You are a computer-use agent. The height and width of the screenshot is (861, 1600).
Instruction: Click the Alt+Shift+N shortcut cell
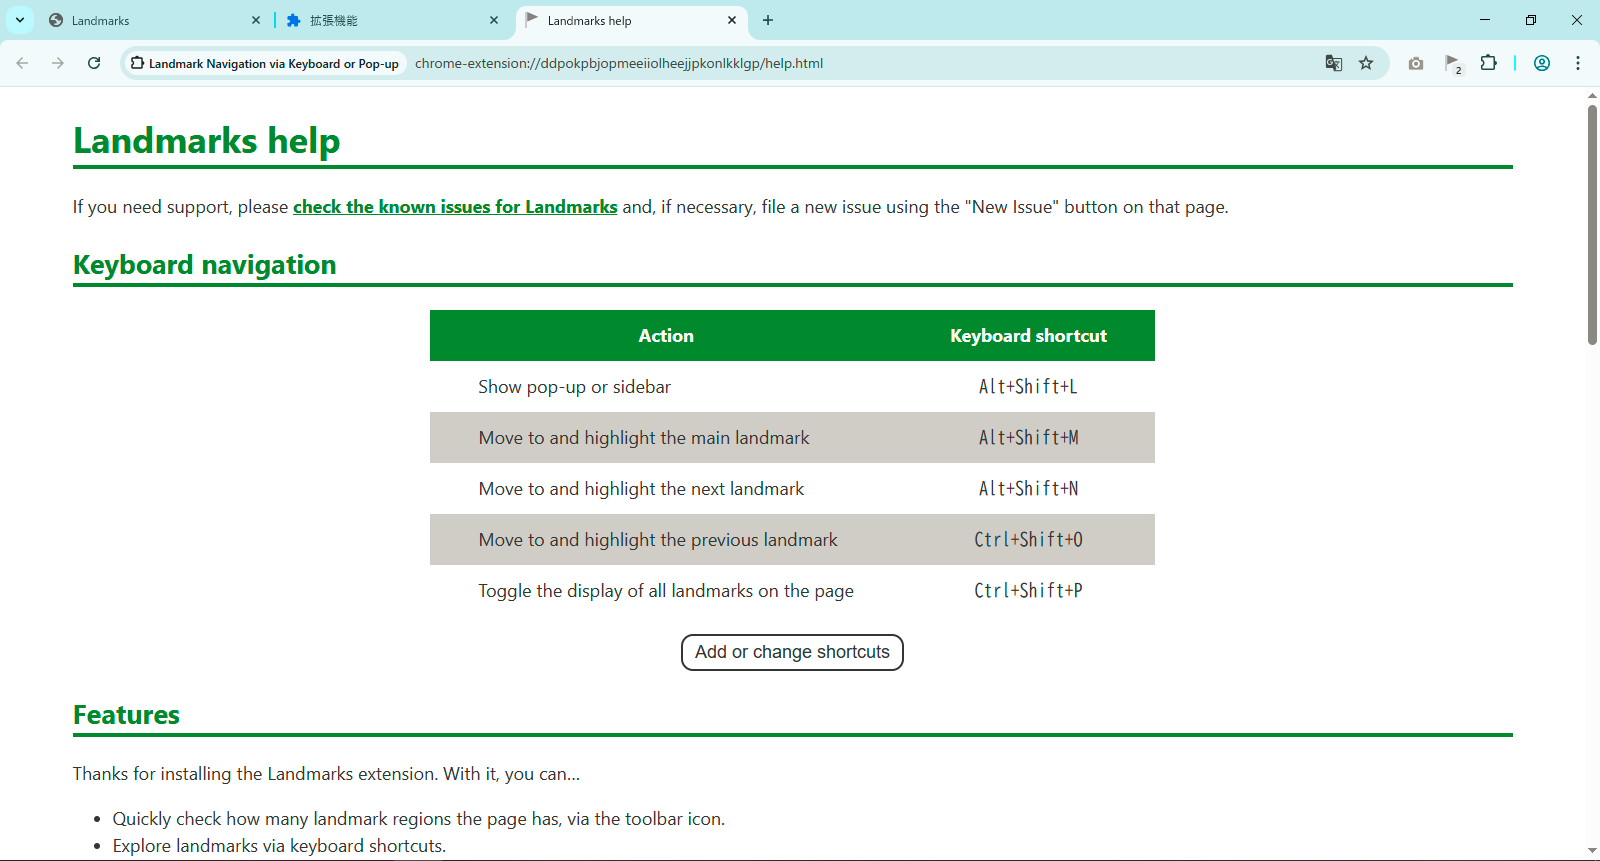pos(1028,489)
